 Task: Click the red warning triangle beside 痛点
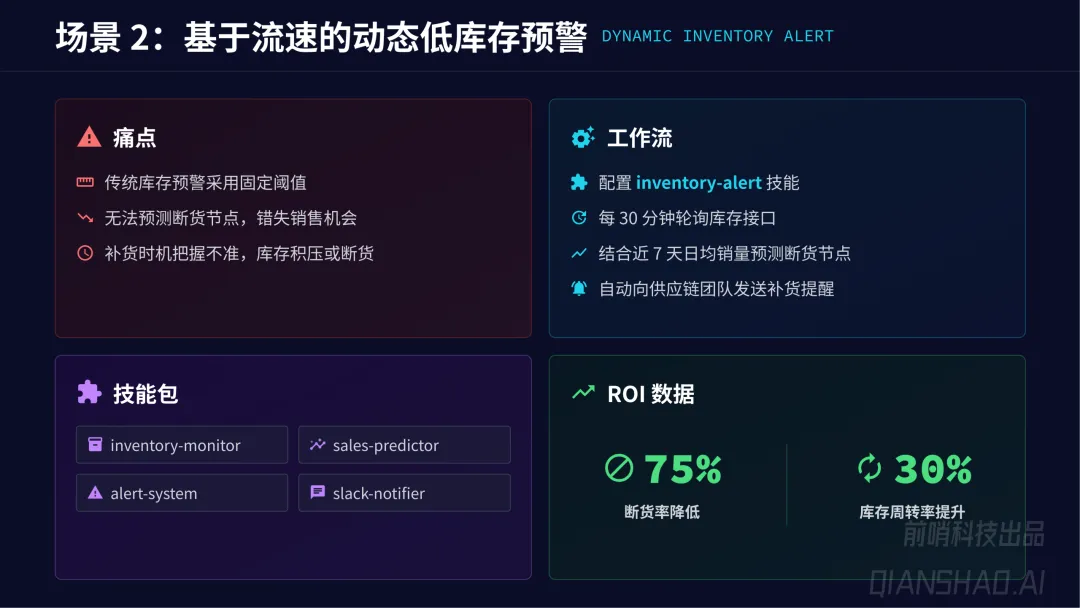(89, 137)
